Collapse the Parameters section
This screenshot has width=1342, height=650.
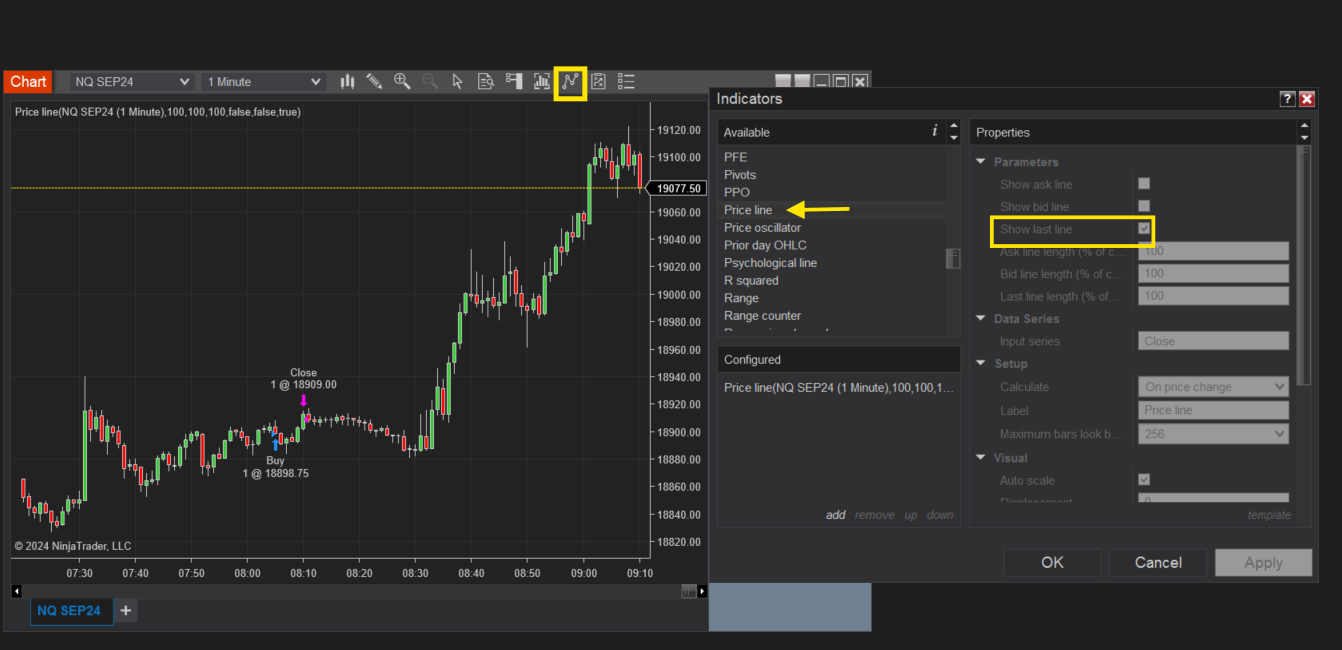click(x=982, y=162)
